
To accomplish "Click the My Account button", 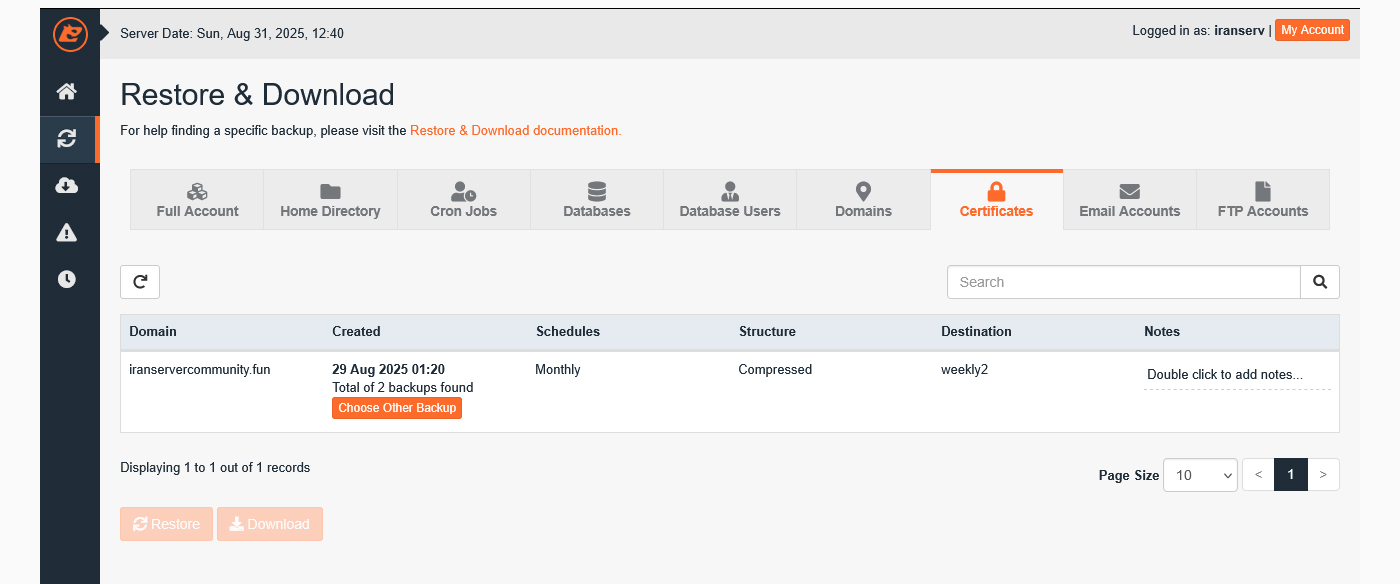I will (1312, 30).
